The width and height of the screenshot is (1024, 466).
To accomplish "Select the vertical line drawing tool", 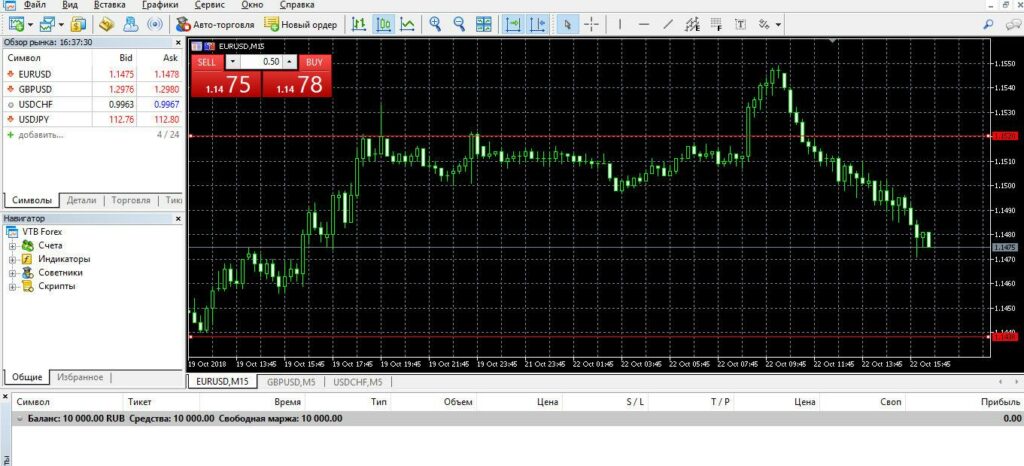I will (620, 23).
